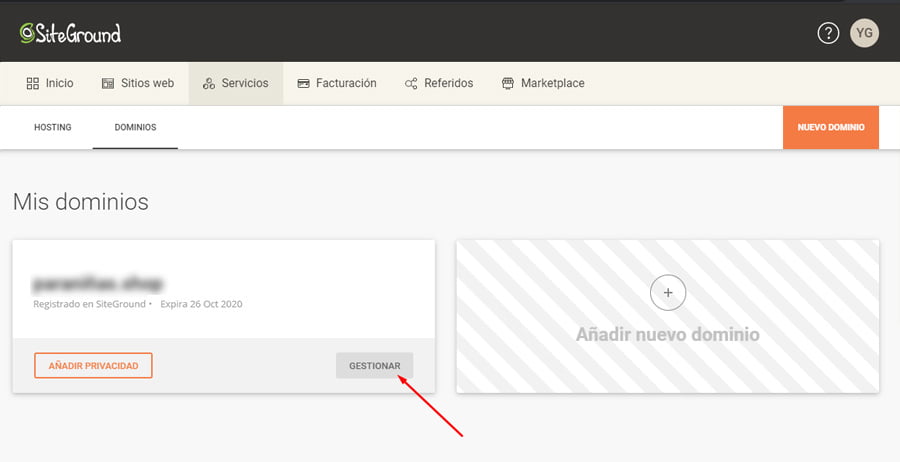Click the 'Registrado en SiteGround' text
Screen dimensions: 900x462
click(x=89, y=304)
